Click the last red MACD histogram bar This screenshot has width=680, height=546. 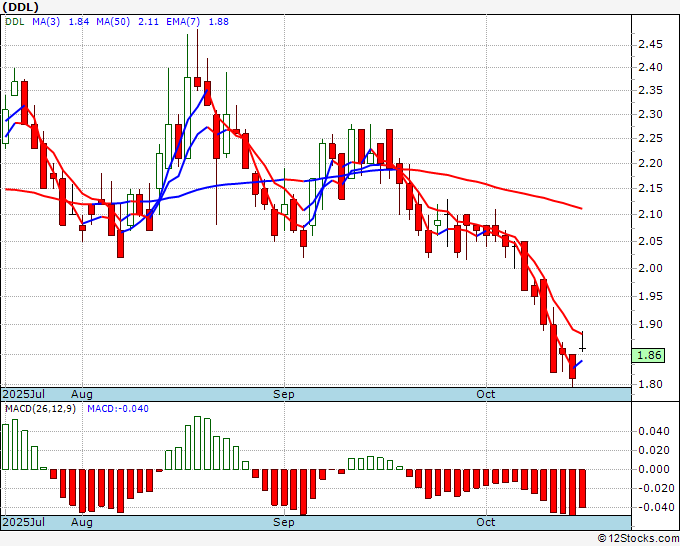point(582,488)
